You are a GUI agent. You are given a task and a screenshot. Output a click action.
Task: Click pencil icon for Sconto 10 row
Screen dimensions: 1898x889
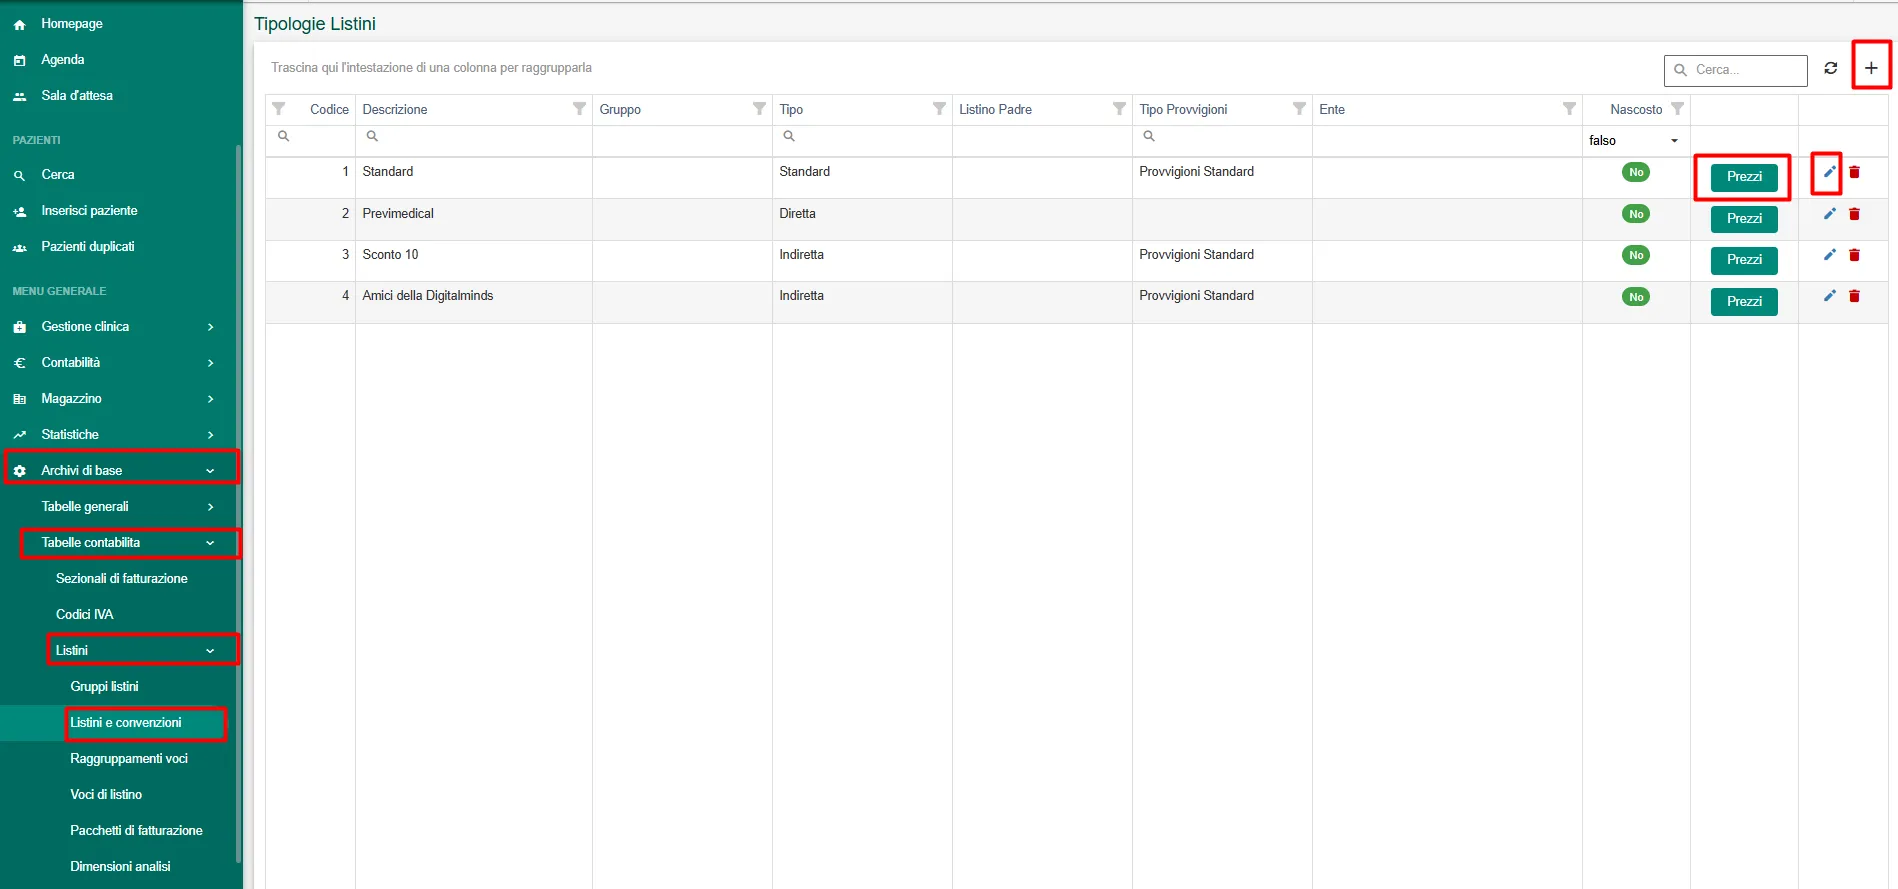tap(1829, 255)
